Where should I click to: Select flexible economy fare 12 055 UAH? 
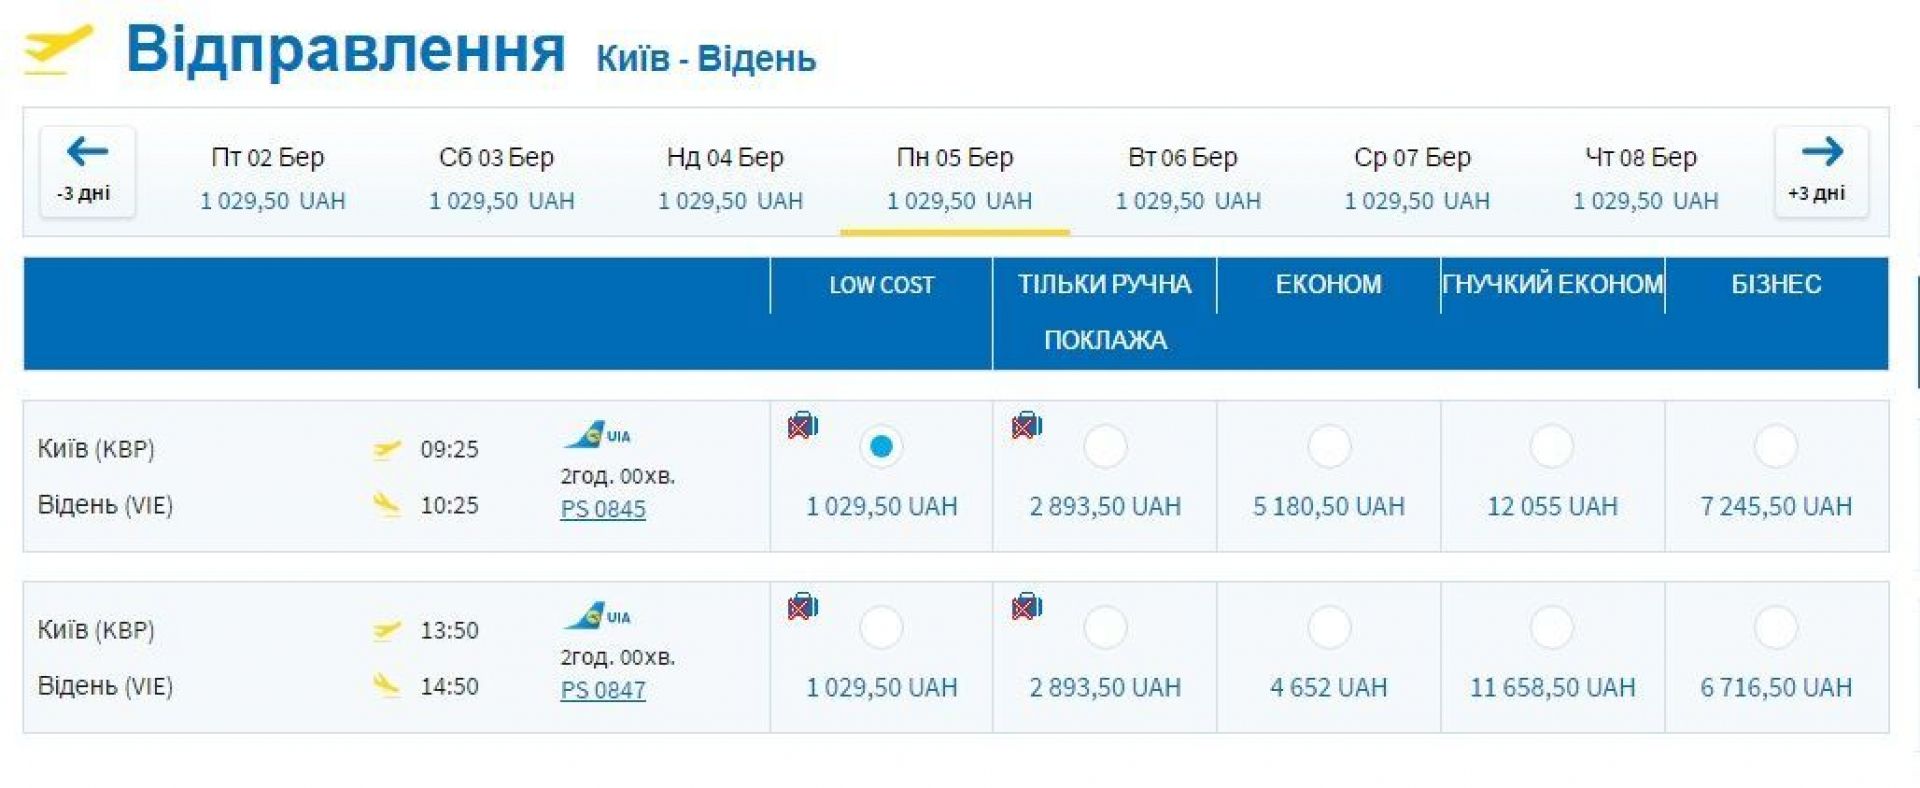tap(1552, 447)
